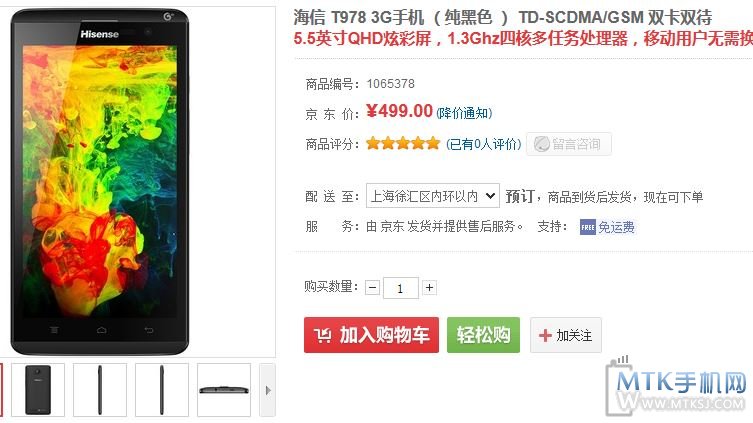
Task: Click the 降价通知 price alert link
Action: click(464, 113)
